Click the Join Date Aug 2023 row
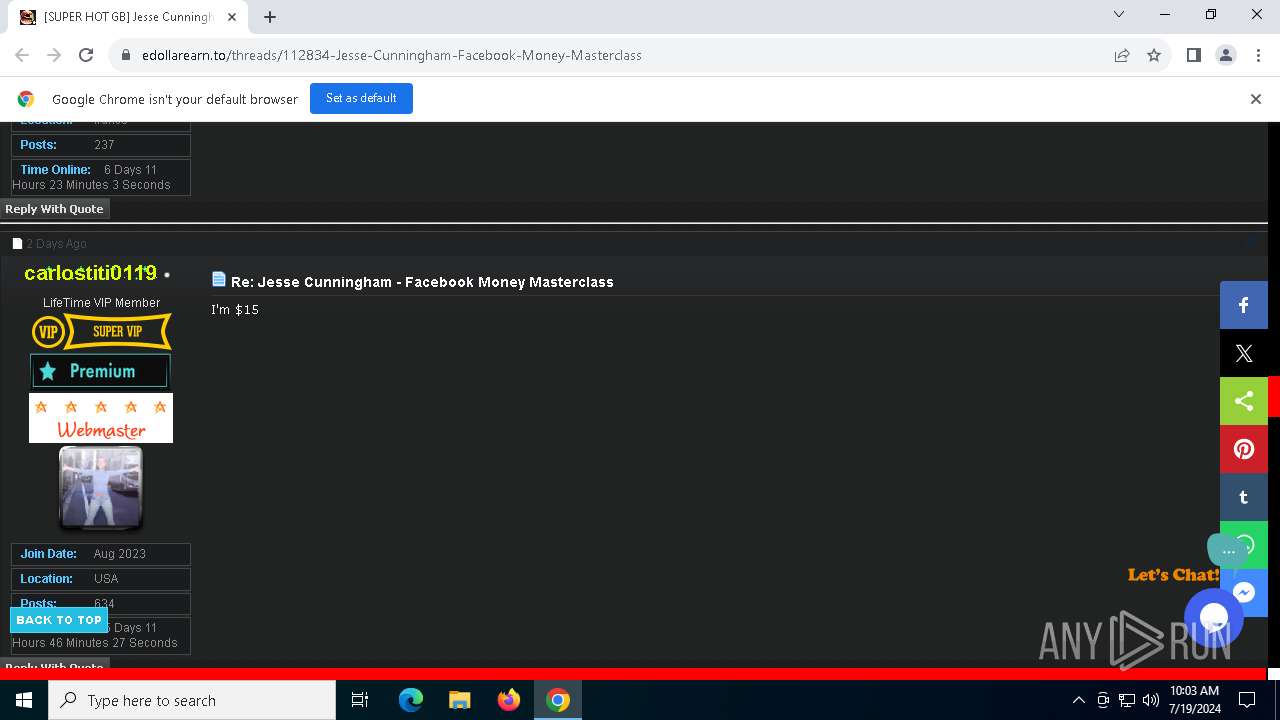 click(101, 554)
